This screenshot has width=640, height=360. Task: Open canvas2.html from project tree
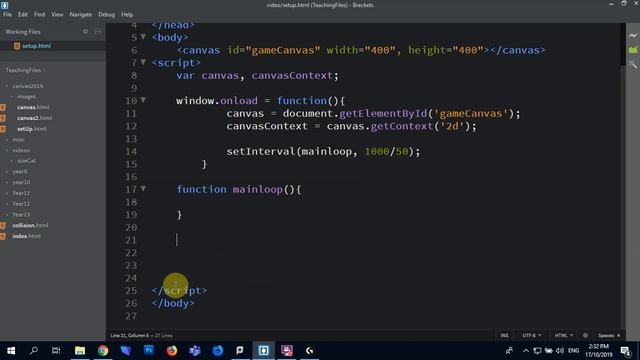coord(34,118)
